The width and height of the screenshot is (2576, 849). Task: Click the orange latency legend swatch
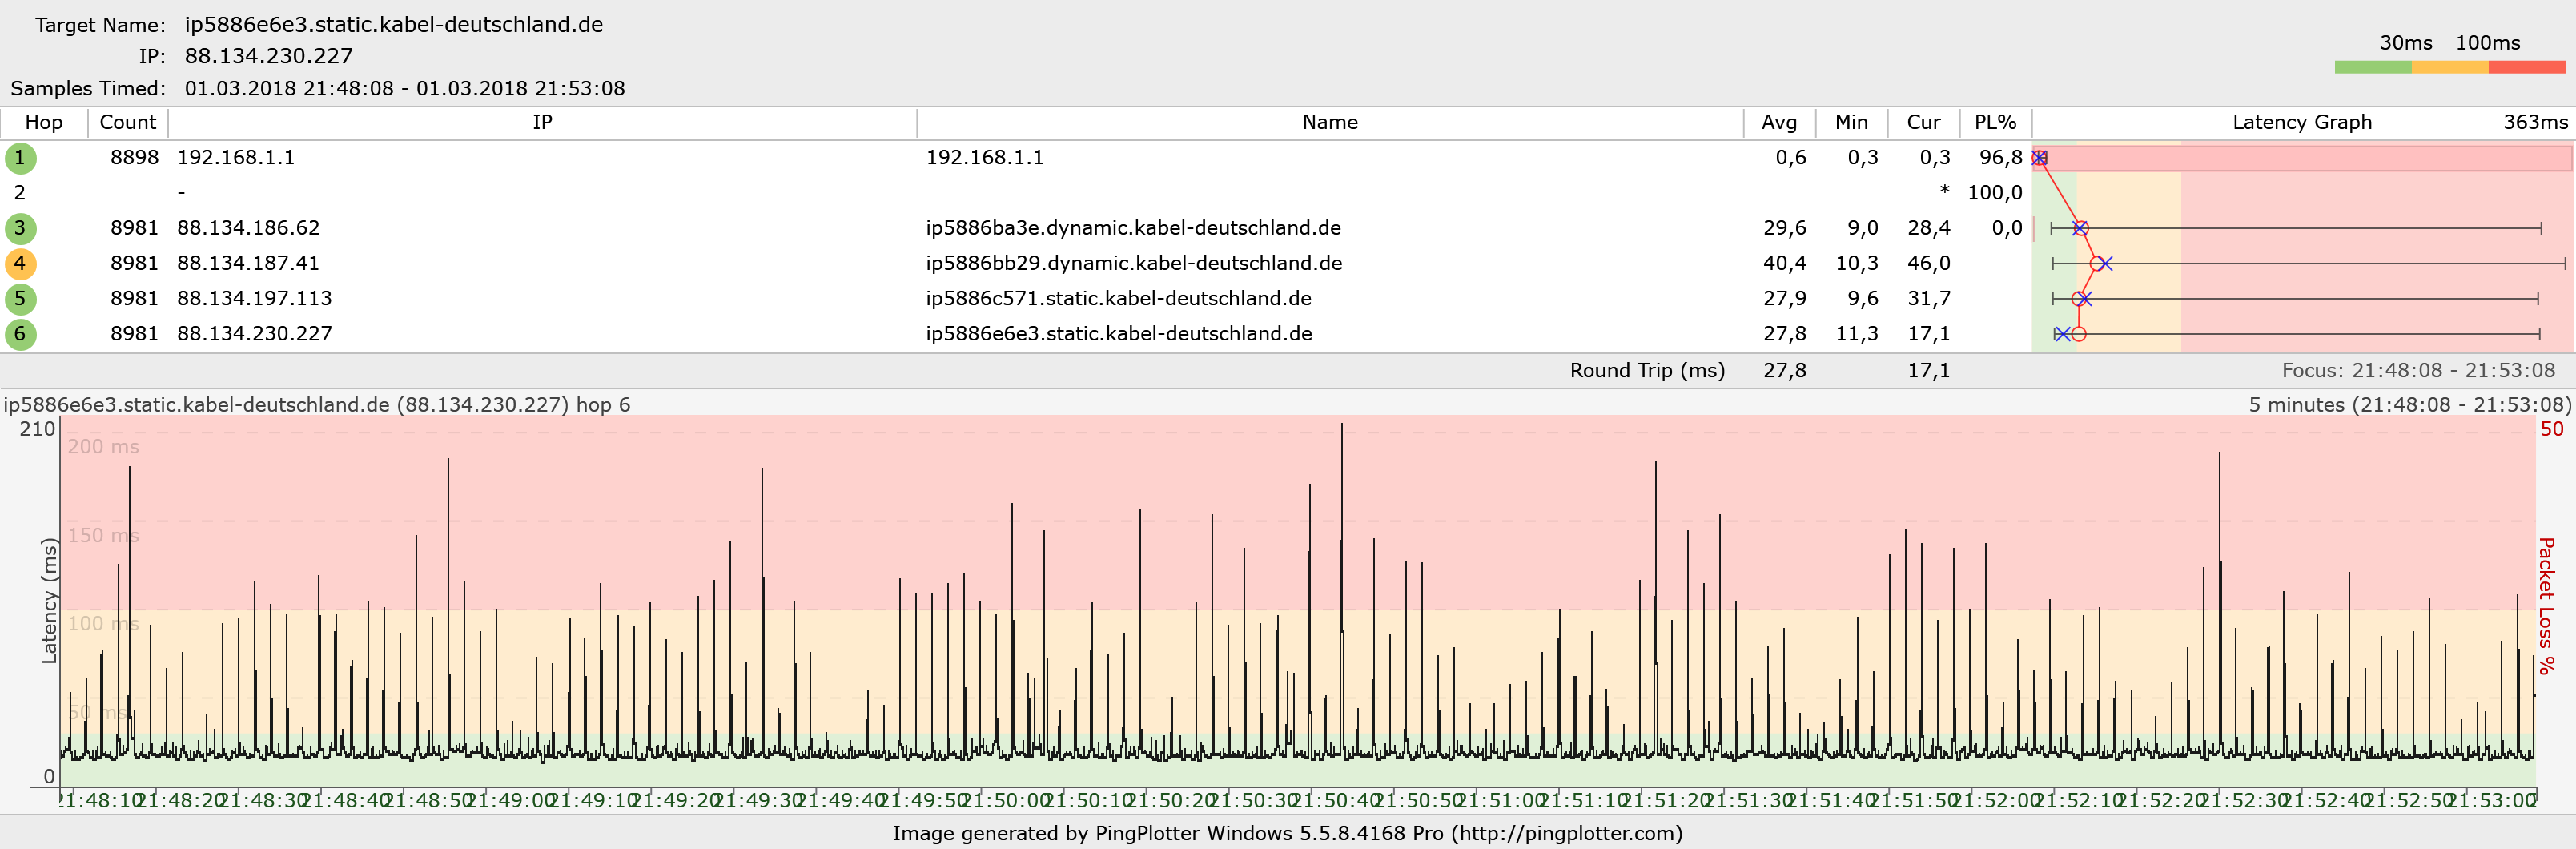coord(2450,67)
